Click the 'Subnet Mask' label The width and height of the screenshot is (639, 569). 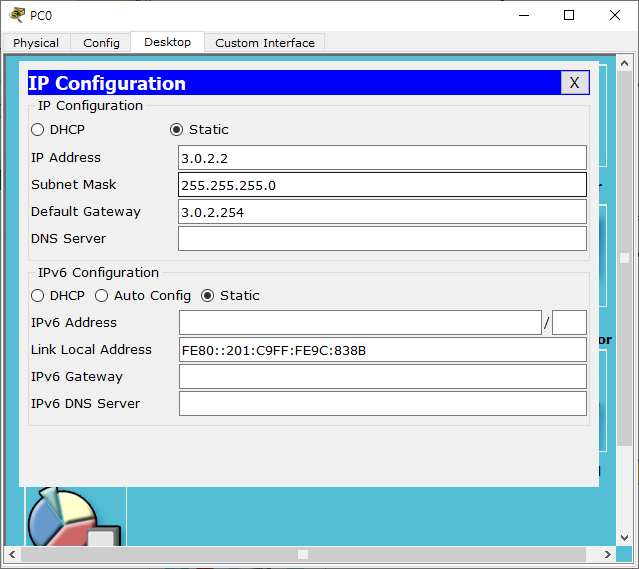73,185
